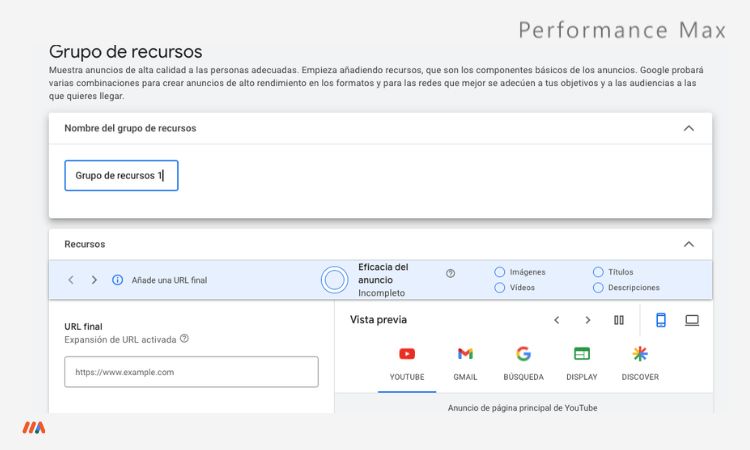The image size is (750, 450).
Task: Open the Búsqueda preview tab
Action: pyautogui.click(x=523, y=363)
